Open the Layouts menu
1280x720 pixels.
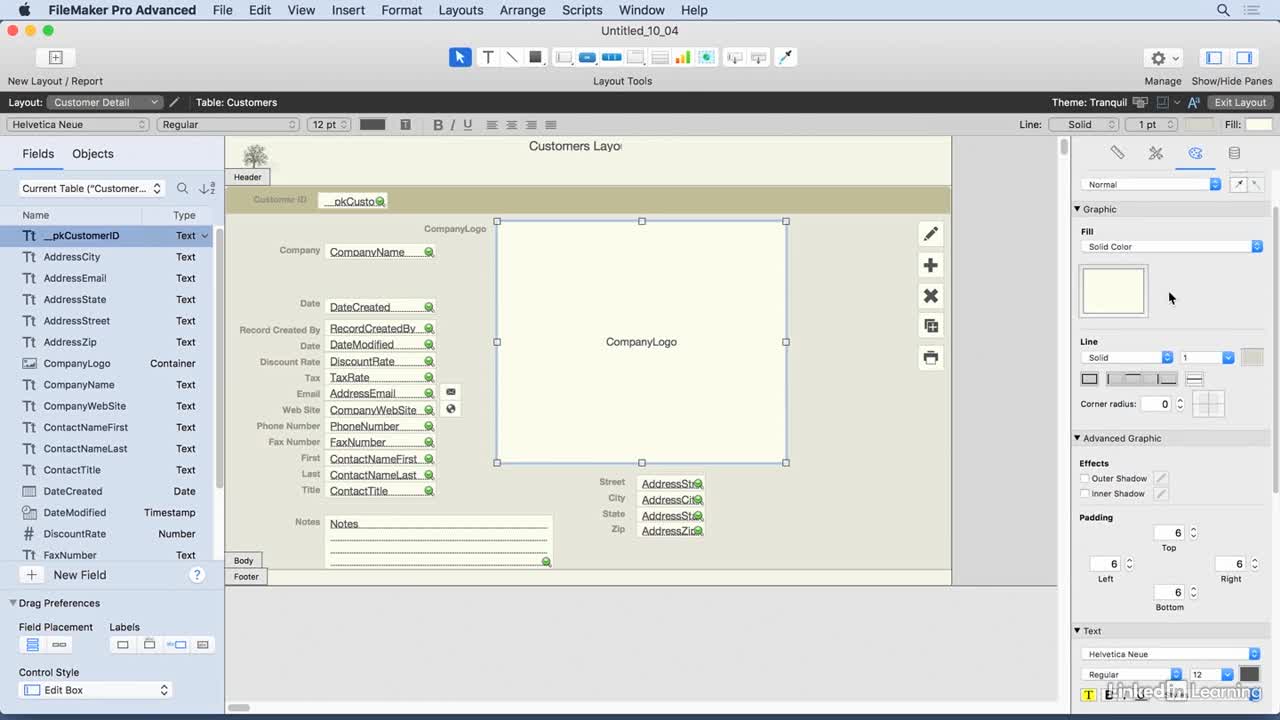[x=460, y=10]
